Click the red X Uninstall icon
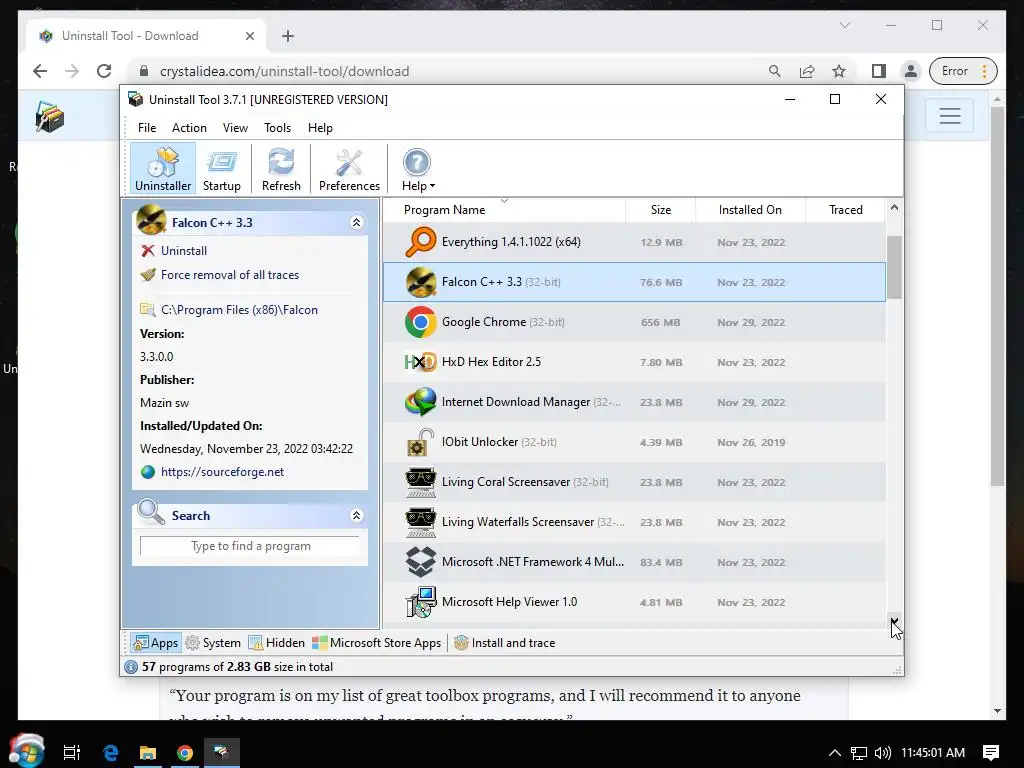Image resolution: width=1024 pixels, height=768 pixels. pos(148,251)
